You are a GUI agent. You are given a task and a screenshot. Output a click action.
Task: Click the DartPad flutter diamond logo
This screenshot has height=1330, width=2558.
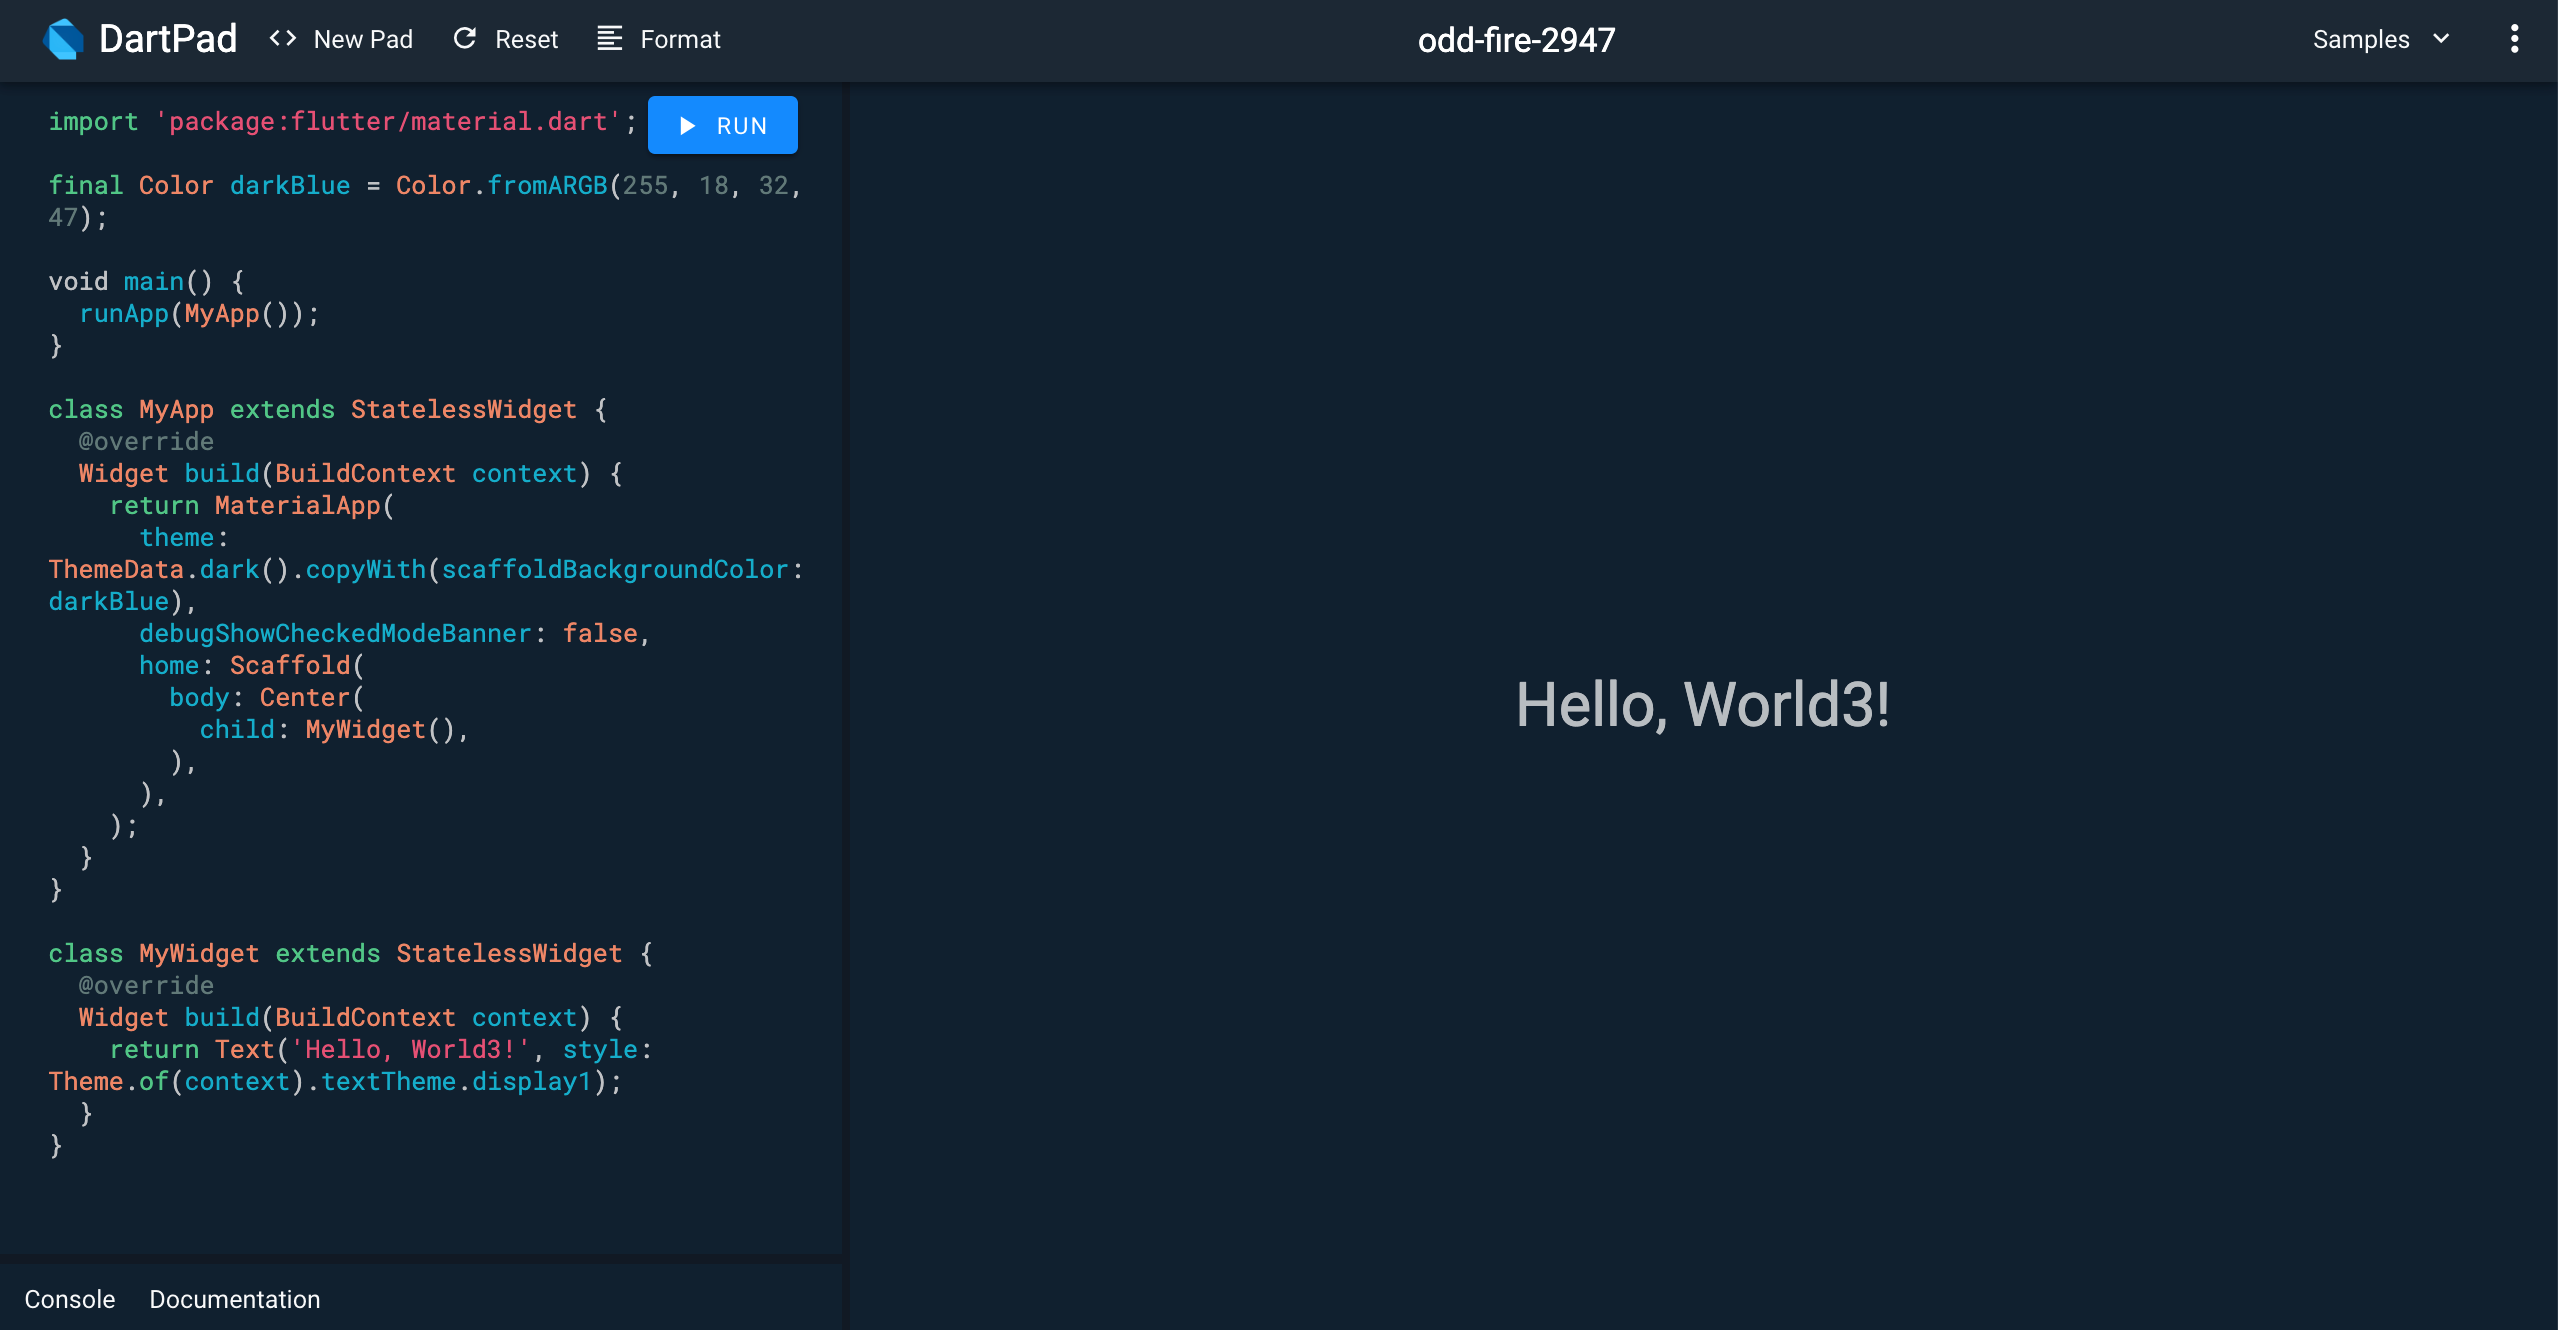[64, 39]
